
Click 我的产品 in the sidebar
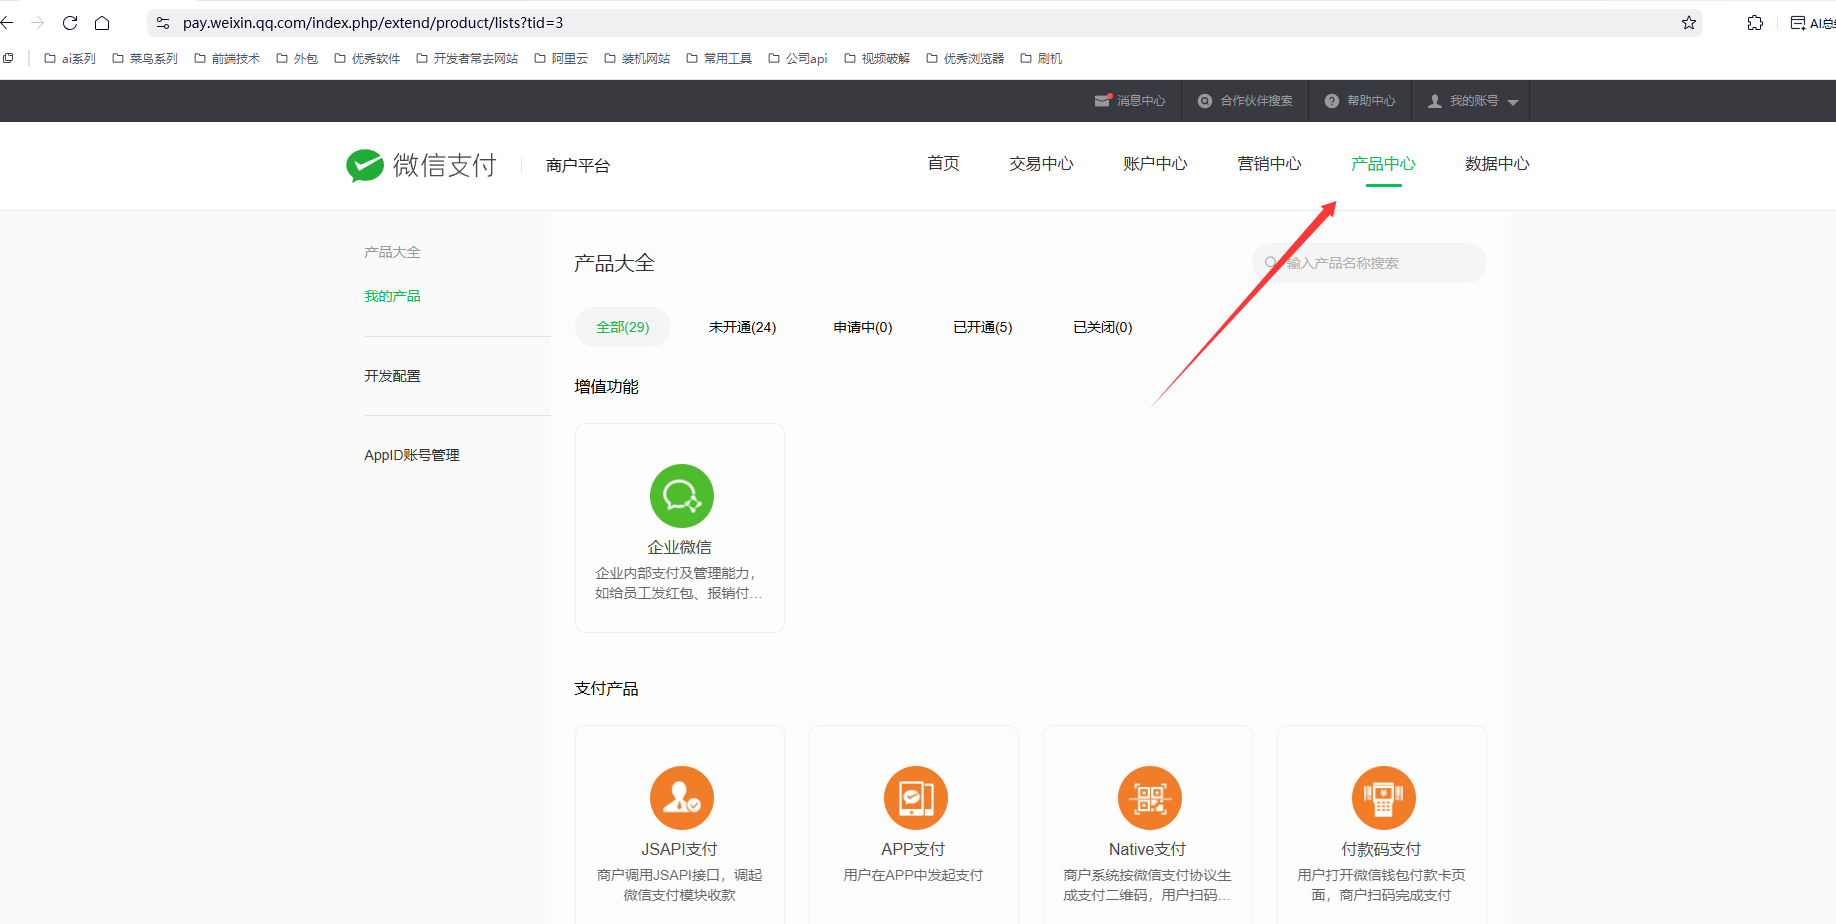(x=392, y=296)
